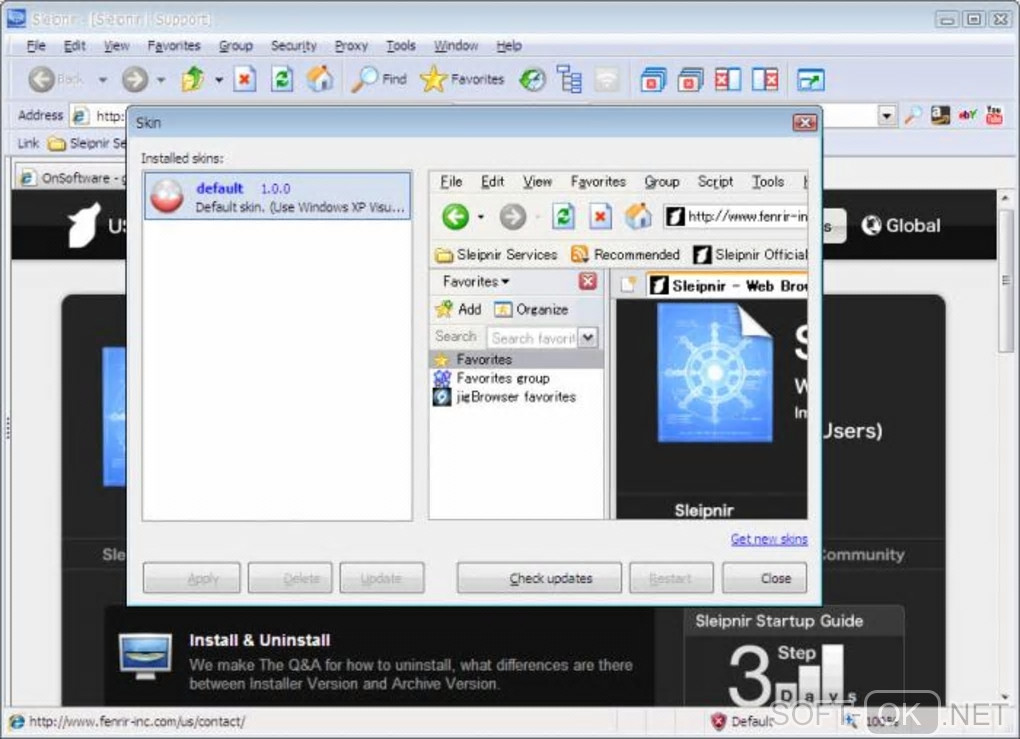Close the Skin dialog with X button
The width and height of the screenshot is (1020, 739).
click(805, 122)
